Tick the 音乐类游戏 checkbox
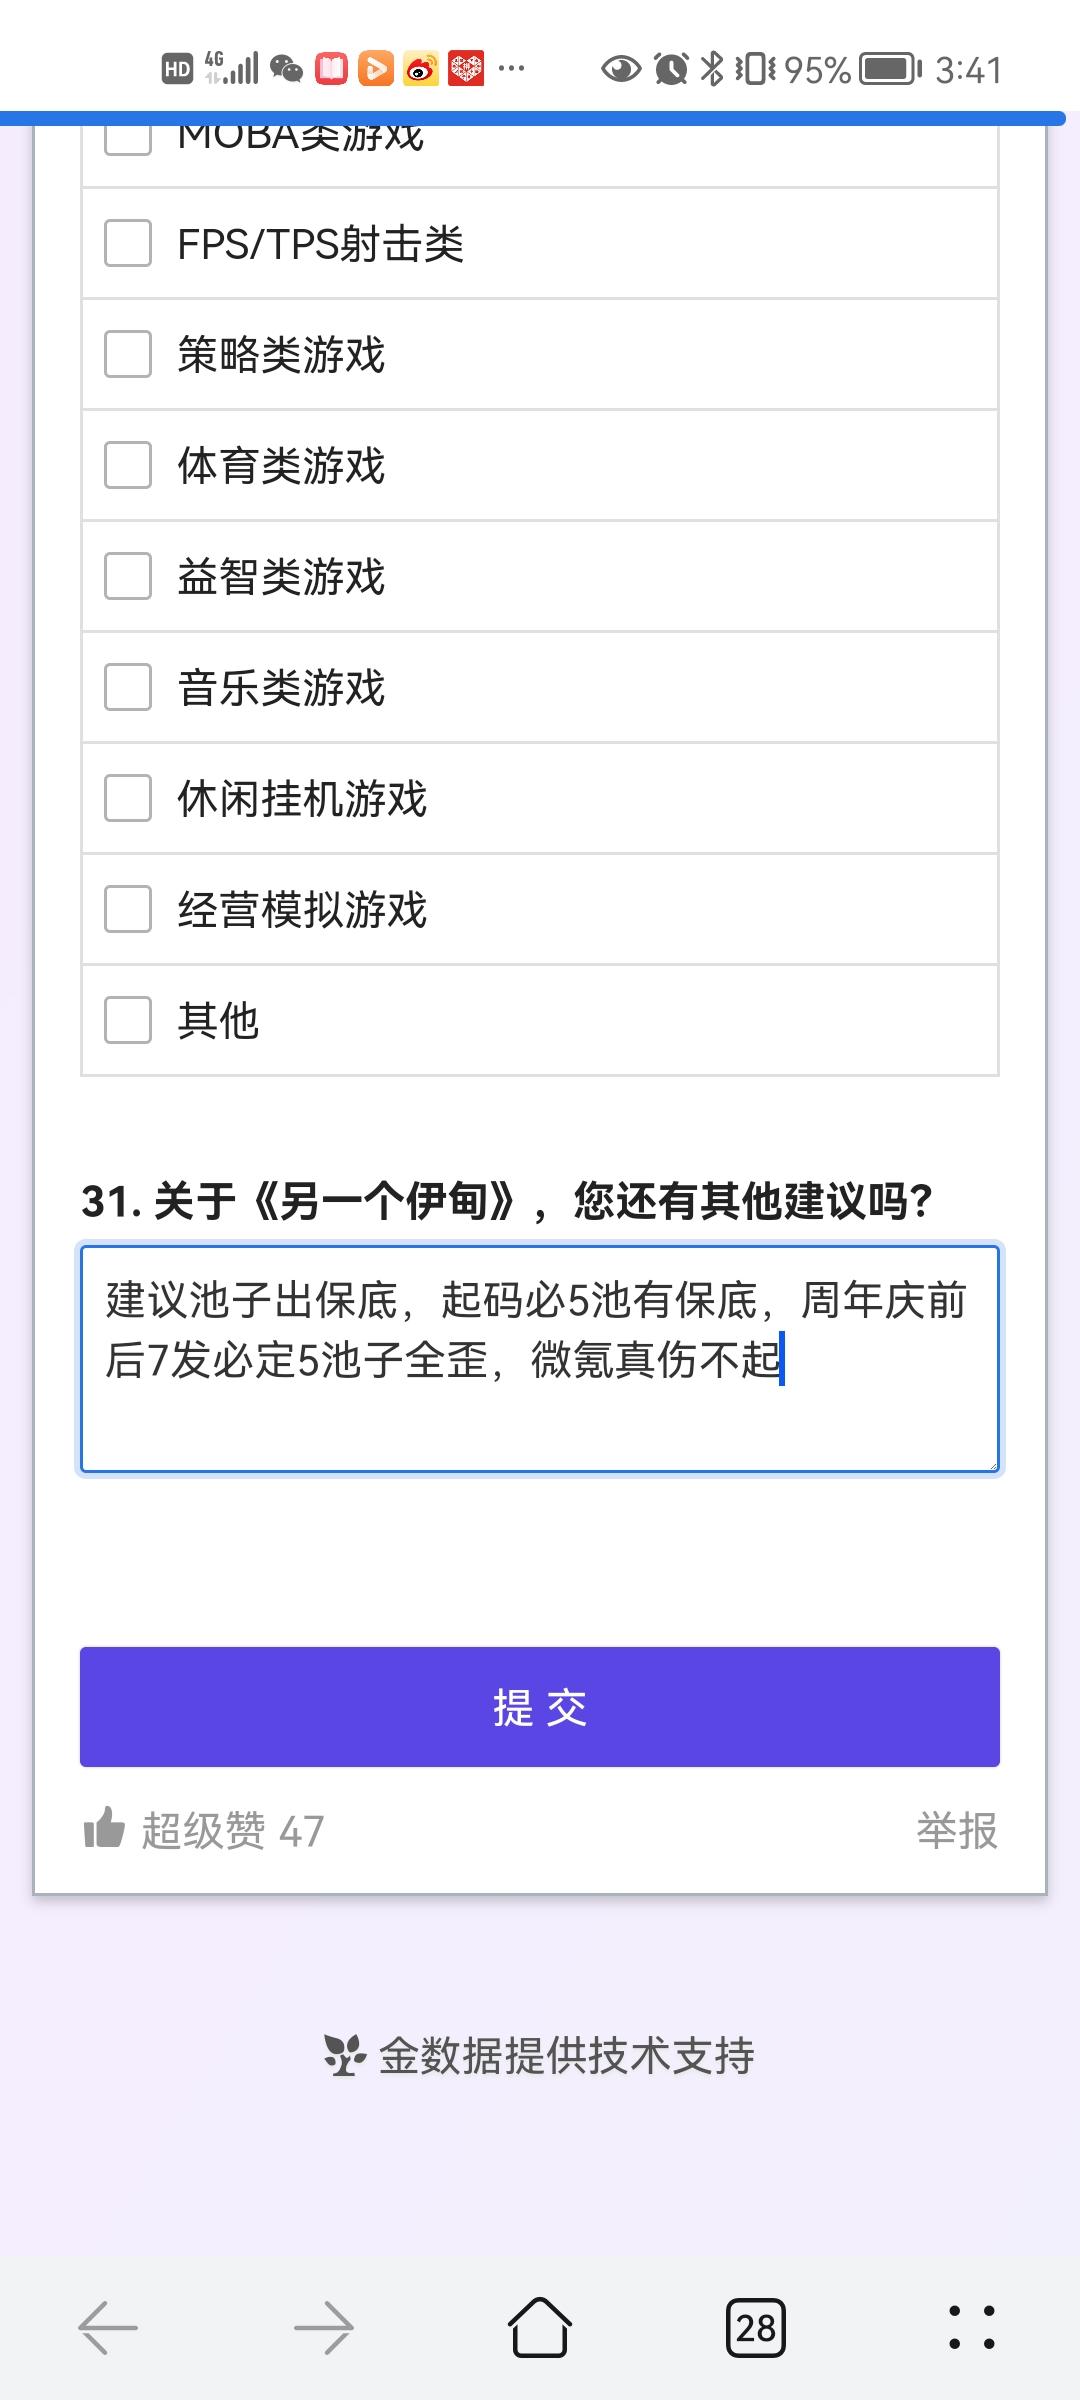The width and height of the screenshot is (1080, 2400). (x=128, y=687)
